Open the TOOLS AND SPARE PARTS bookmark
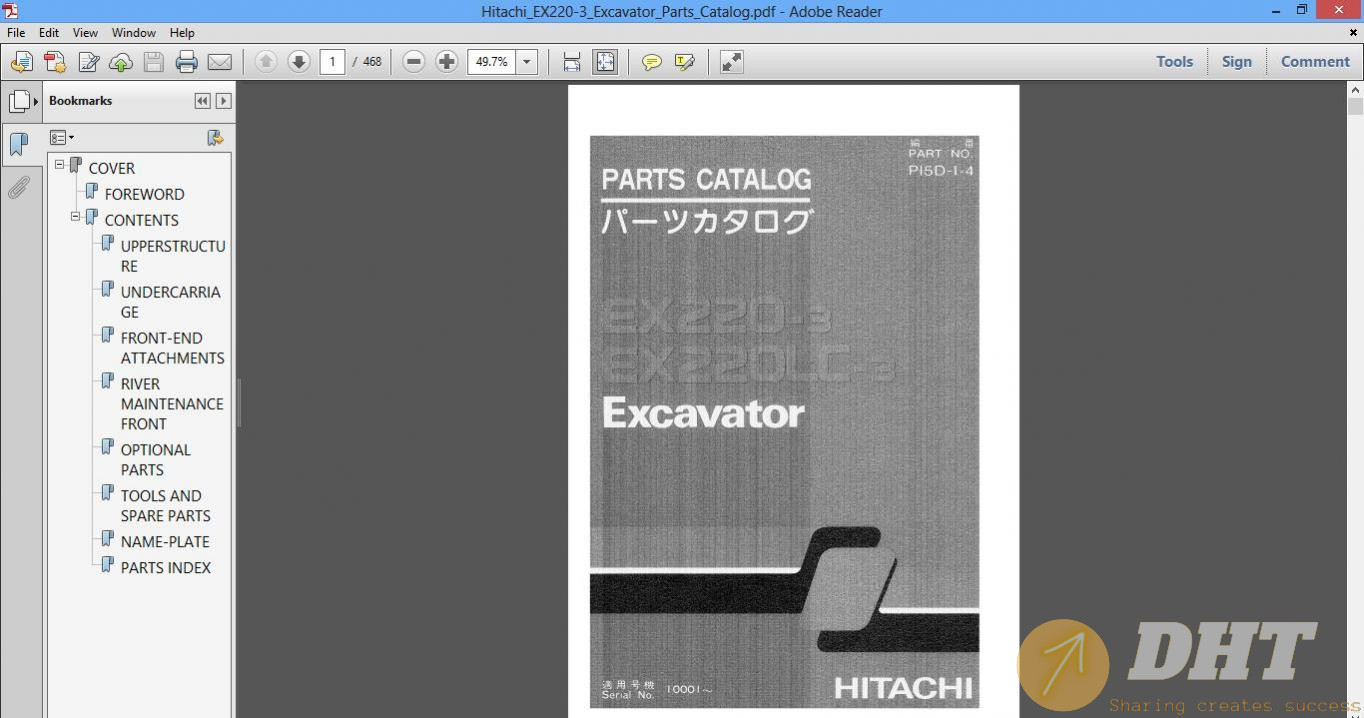 click(x=165, y=506)
